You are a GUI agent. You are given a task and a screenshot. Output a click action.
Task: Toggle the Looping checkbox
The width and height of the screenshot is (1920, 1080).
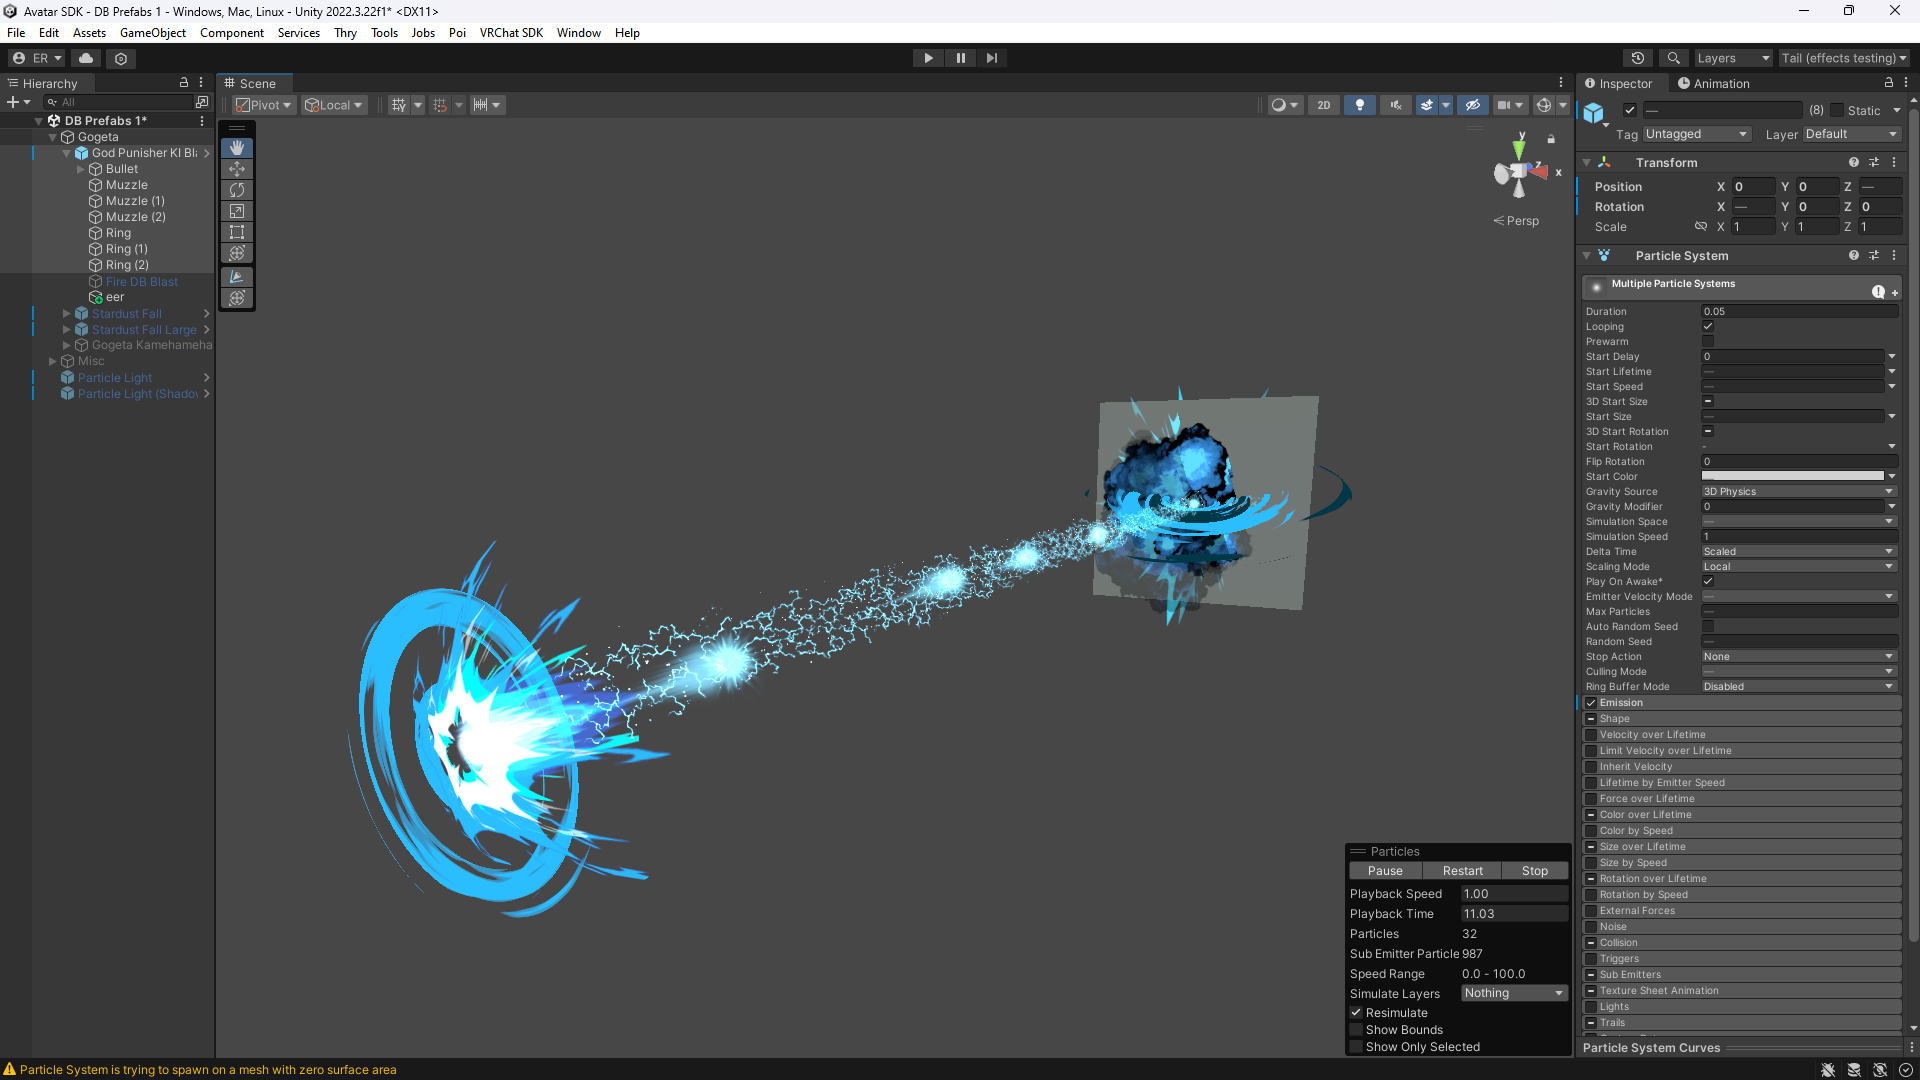1708,327
